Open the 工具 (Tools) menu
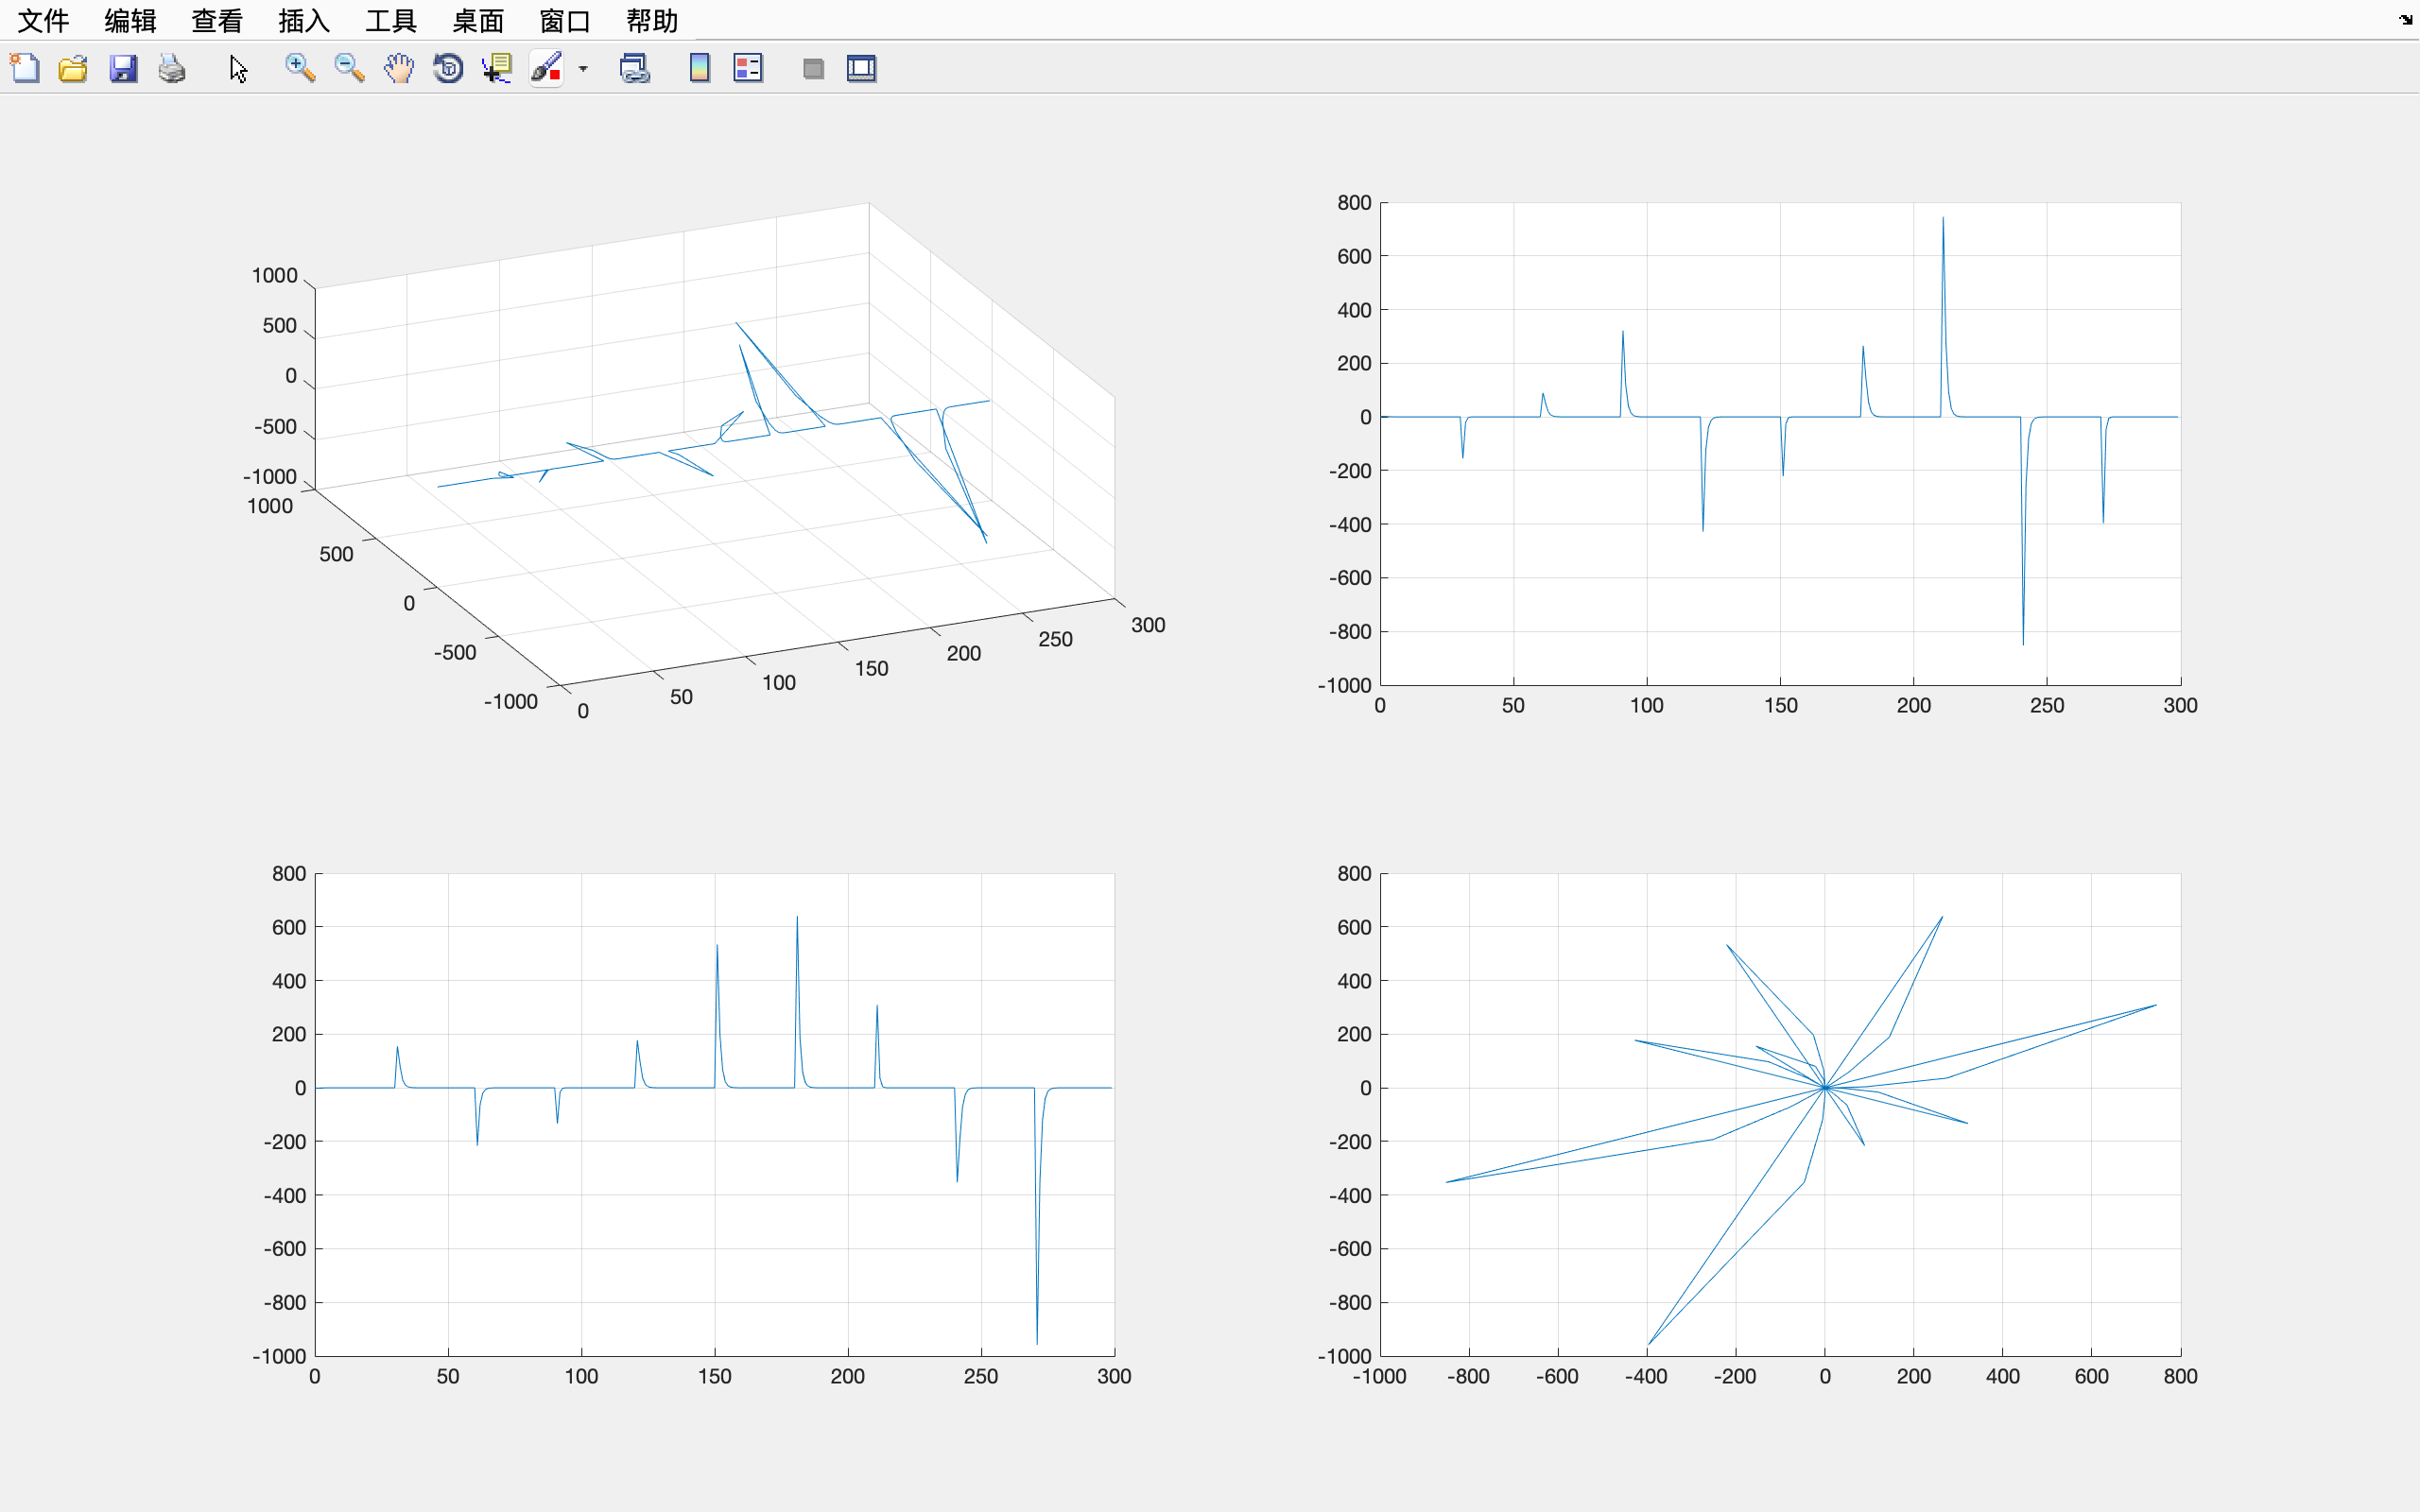 point(391,20)
